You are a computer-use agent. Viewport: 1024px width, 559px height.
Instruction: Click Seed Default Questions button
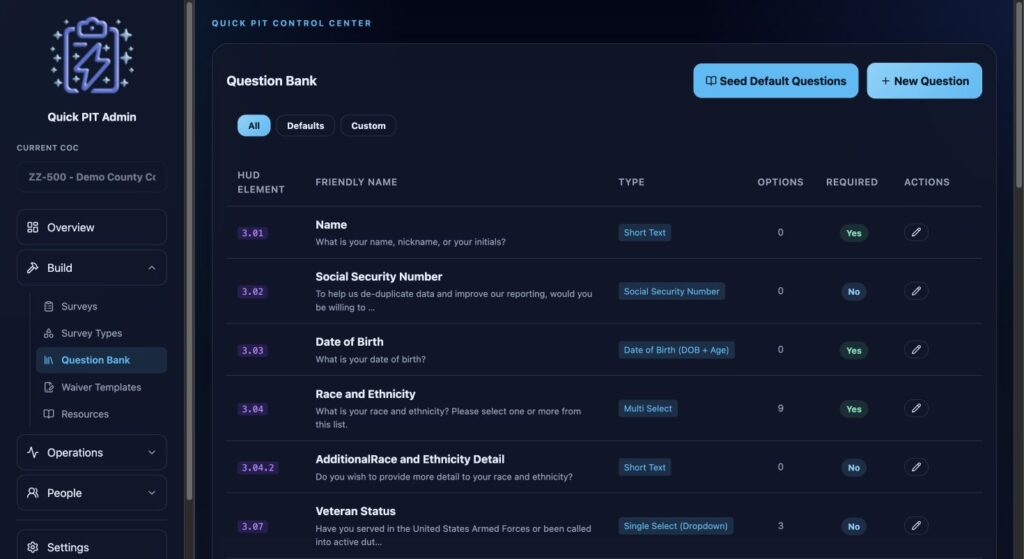click(776, 81)
